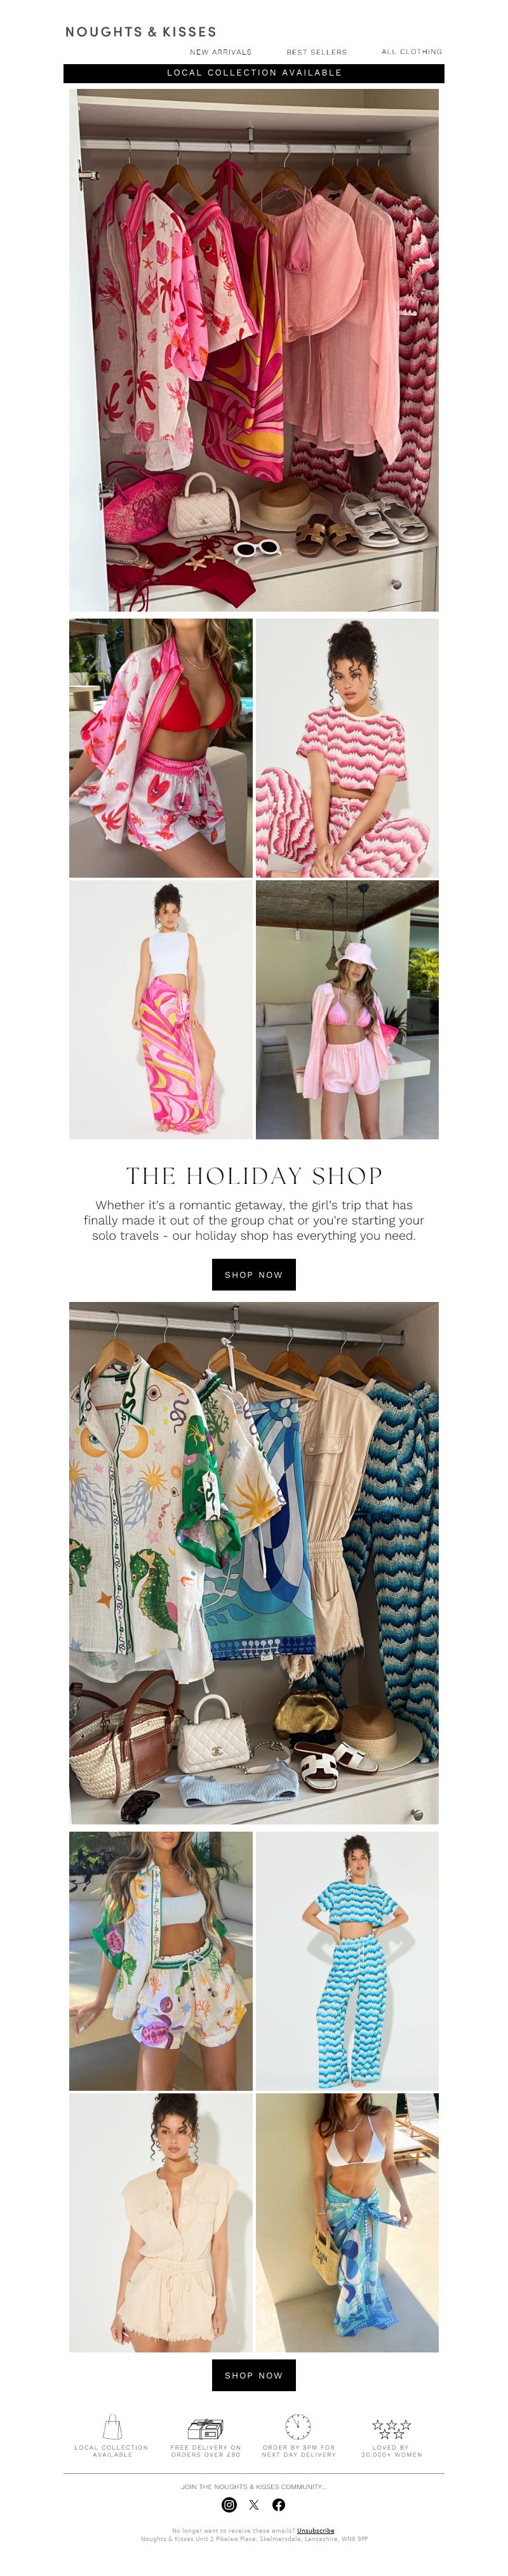508x2576 pixels.
Task: Open the X social icon
Action: pyautogui.click(x=254, y=2505)
